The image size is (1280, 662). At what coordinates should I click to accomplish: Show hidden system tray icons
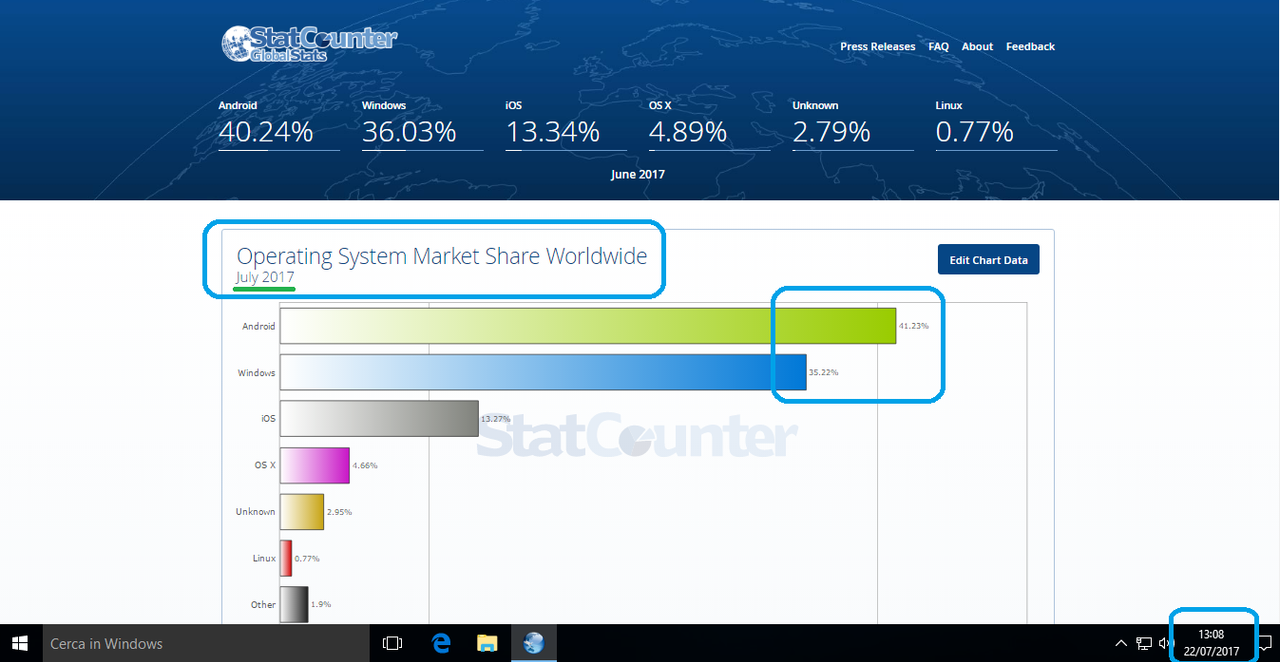click(1121, 643)
